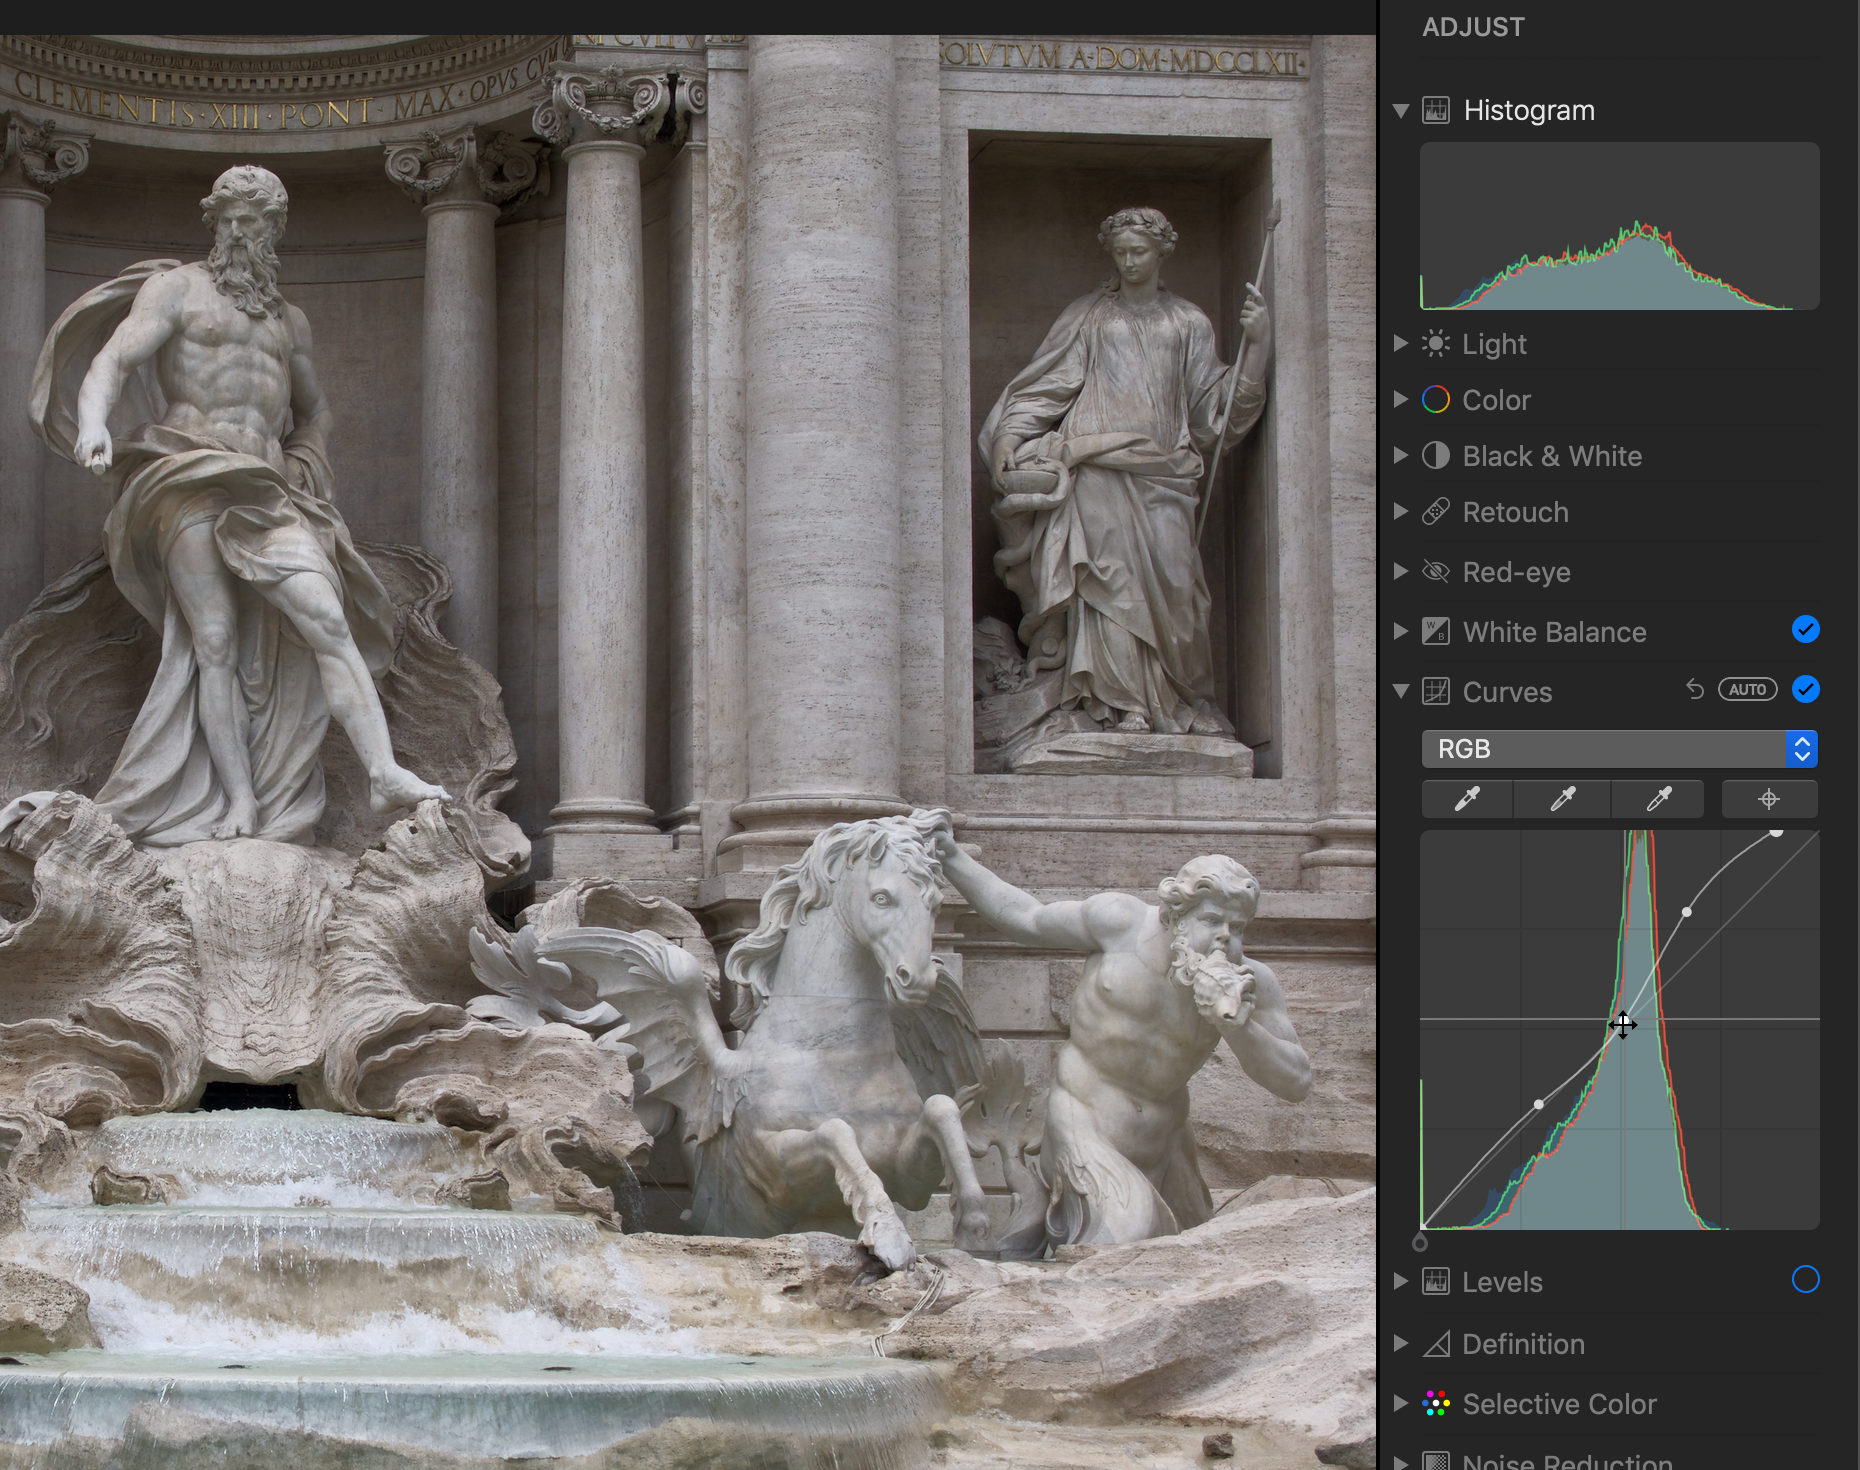
Task: Click the Definition label
Action: [x=1523, y=1344]
